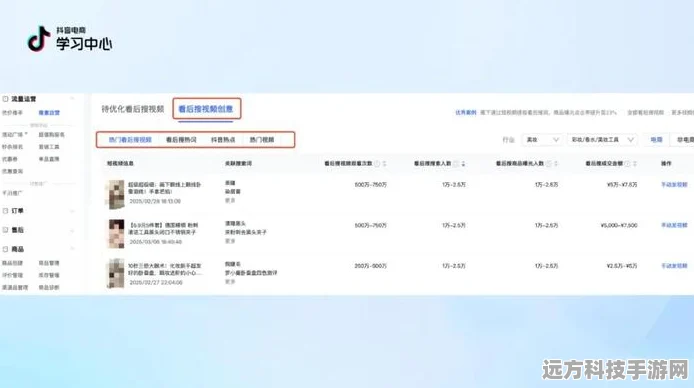The width and height of the screenshot is (694, 388).
Task: Click transaction amount ¥5,000-¥7,500
Action: [x=619, y=225]
